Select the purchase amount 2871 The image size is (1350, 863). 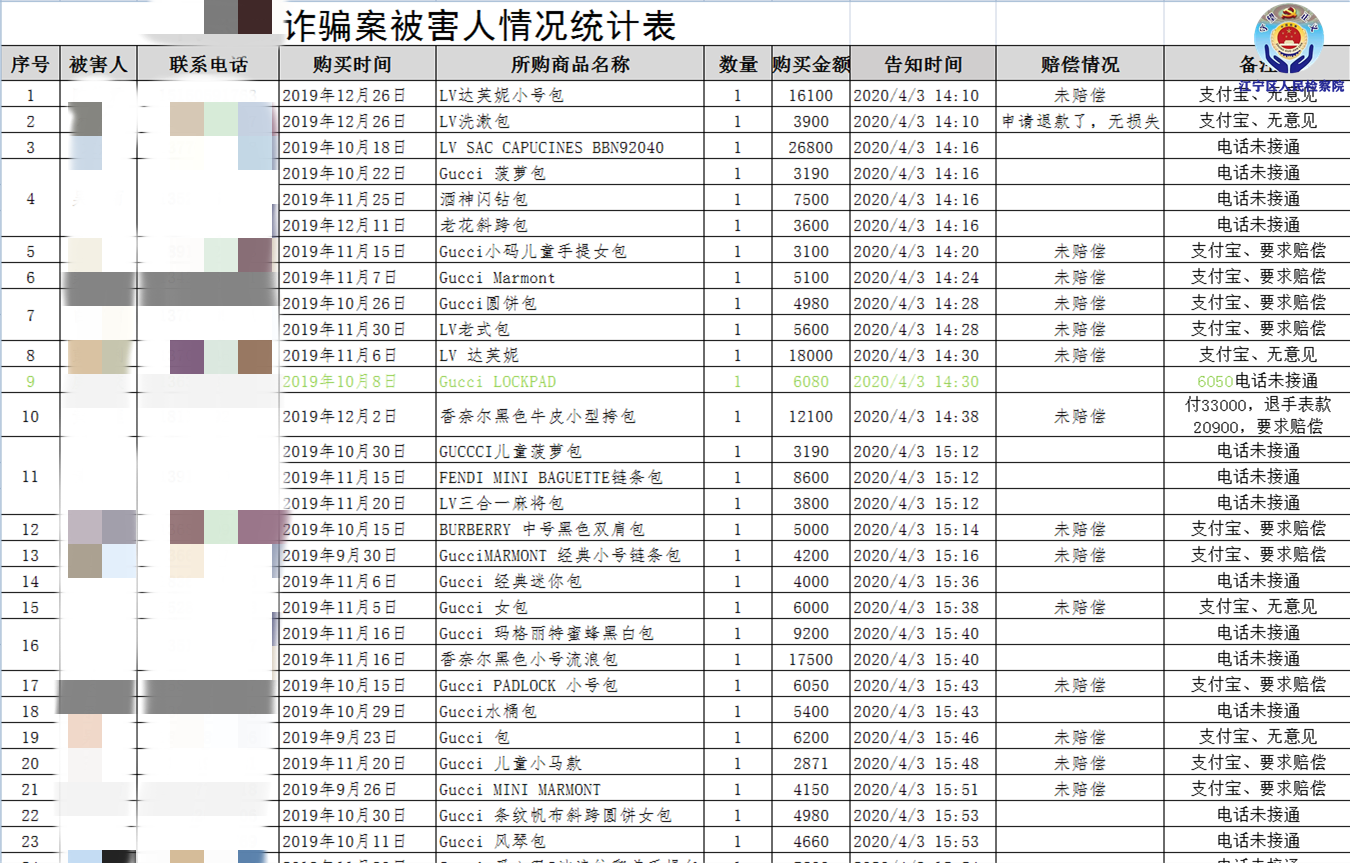click(x=810, y=764)
